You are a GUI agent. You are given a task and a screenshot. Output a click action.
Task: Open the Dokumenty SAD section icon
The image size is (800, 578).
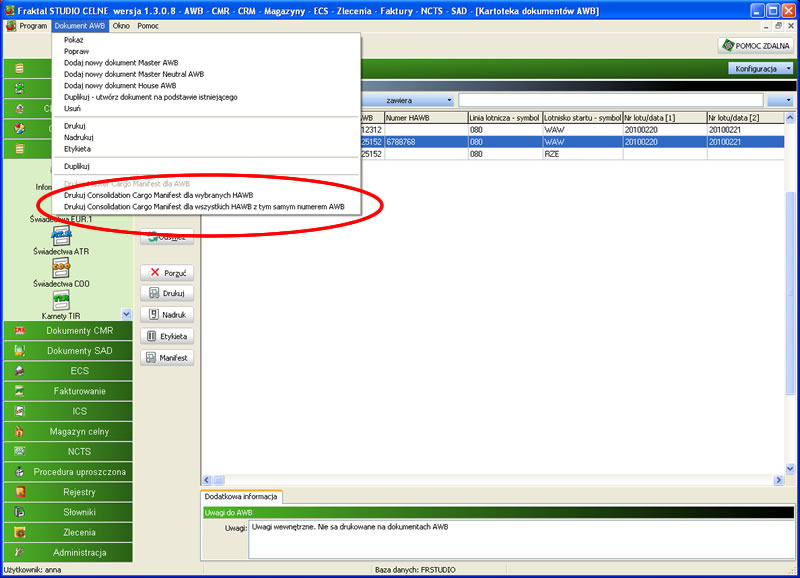pyautogui.click(x=19, y=350)
